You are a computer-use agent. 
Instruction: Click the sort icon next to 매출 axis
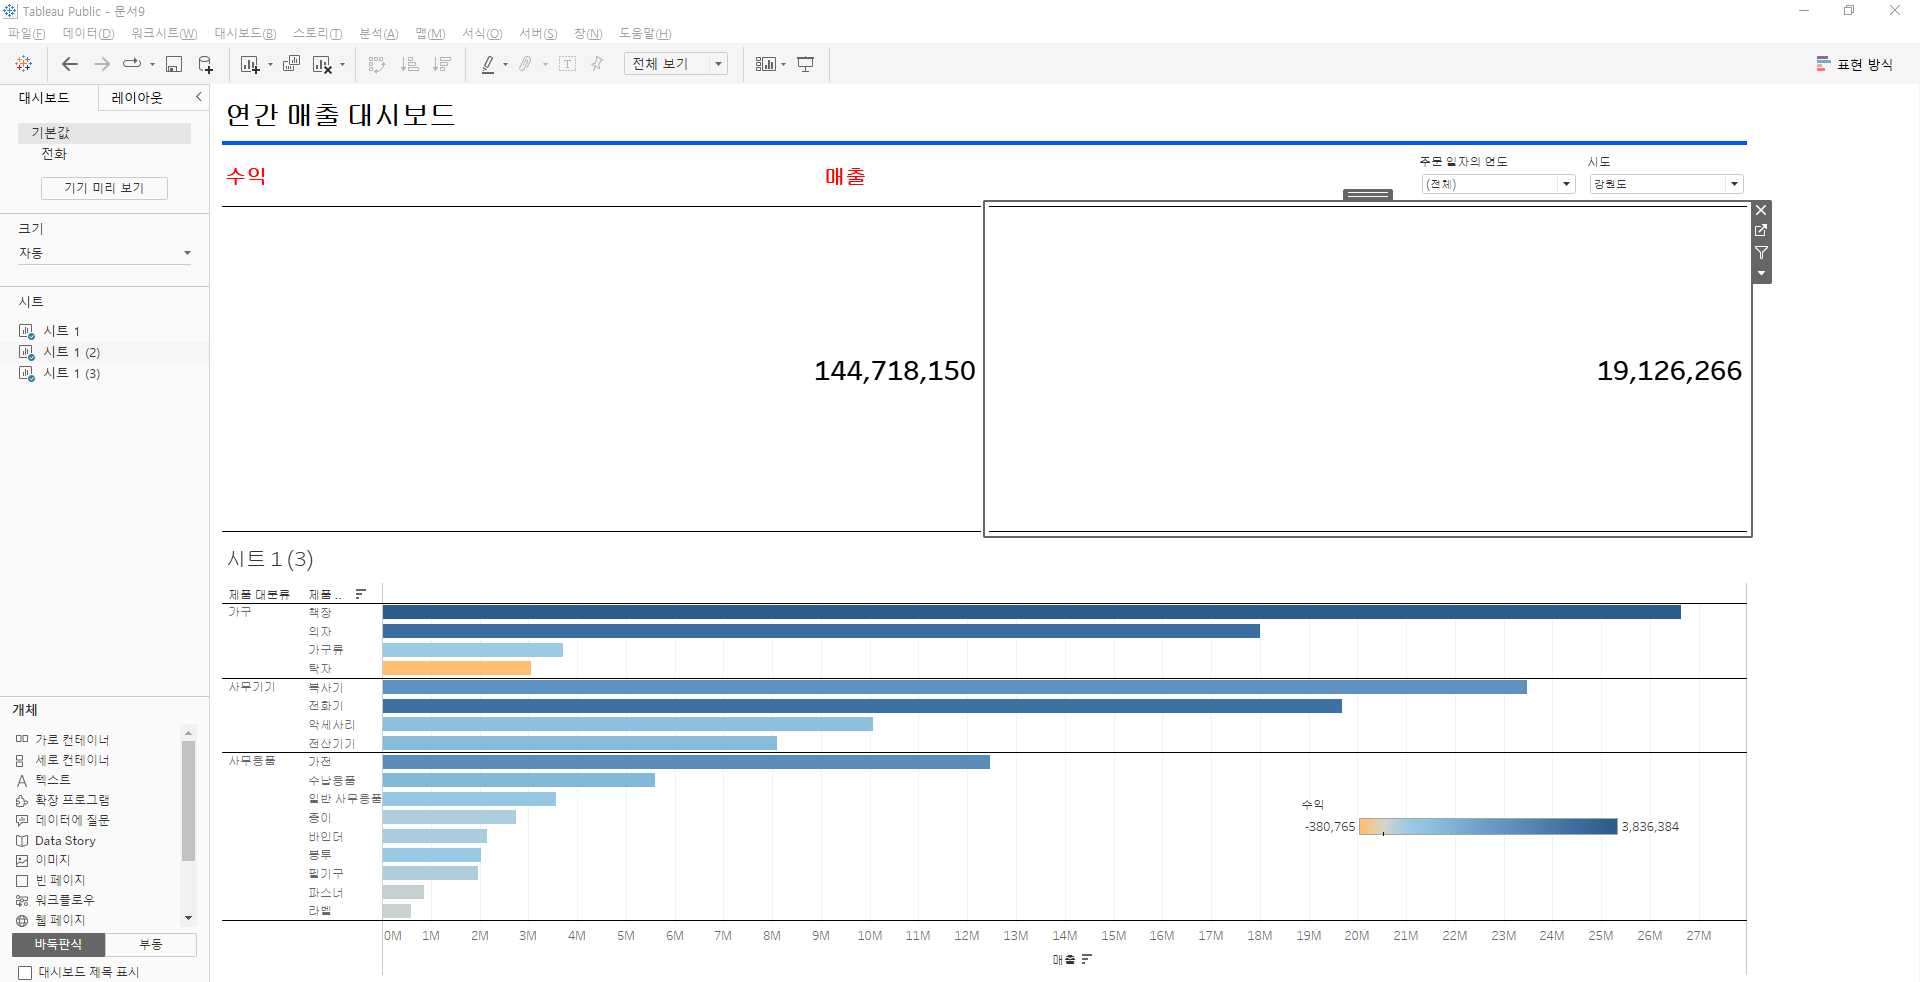[x=1086, y=959]
